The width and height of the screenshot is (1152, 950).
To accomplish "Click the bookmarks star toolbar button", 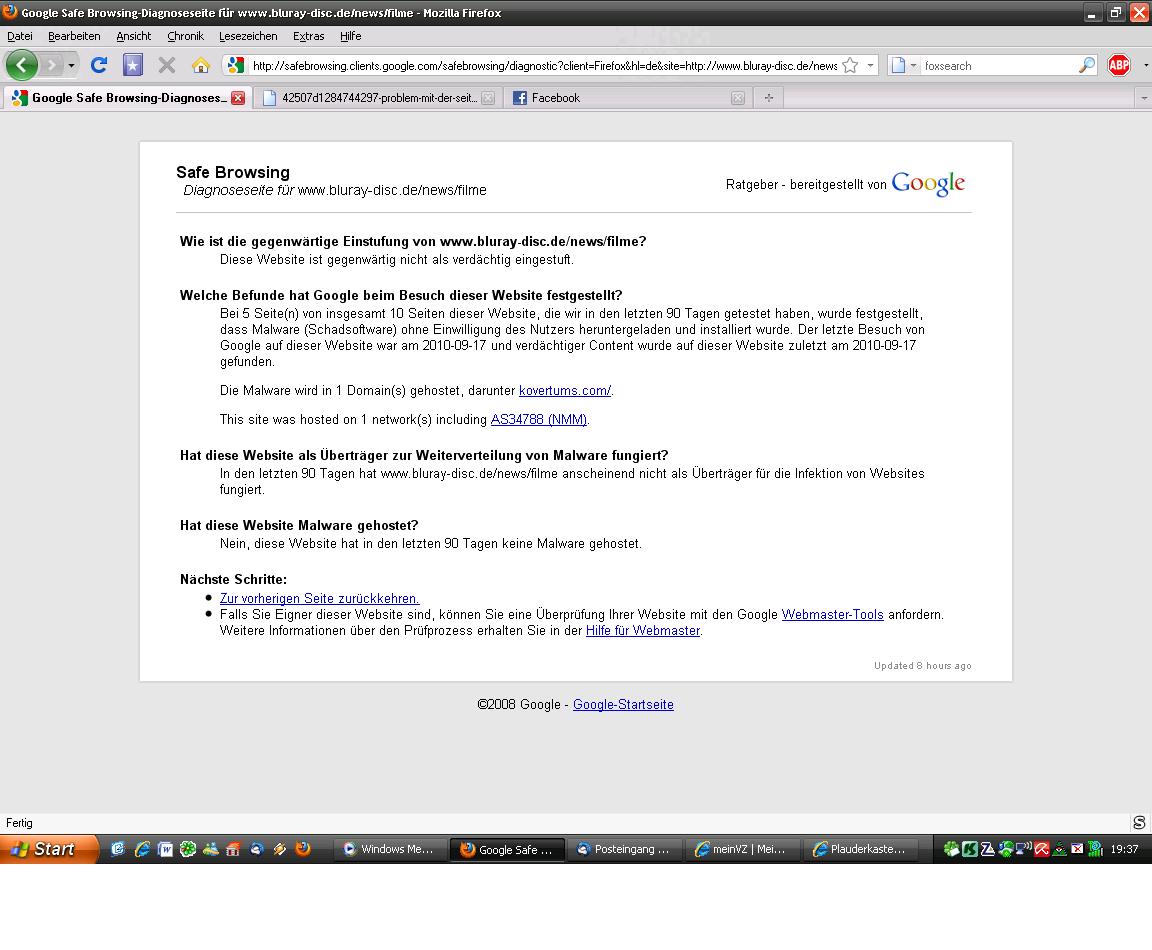I will point(132,65).
